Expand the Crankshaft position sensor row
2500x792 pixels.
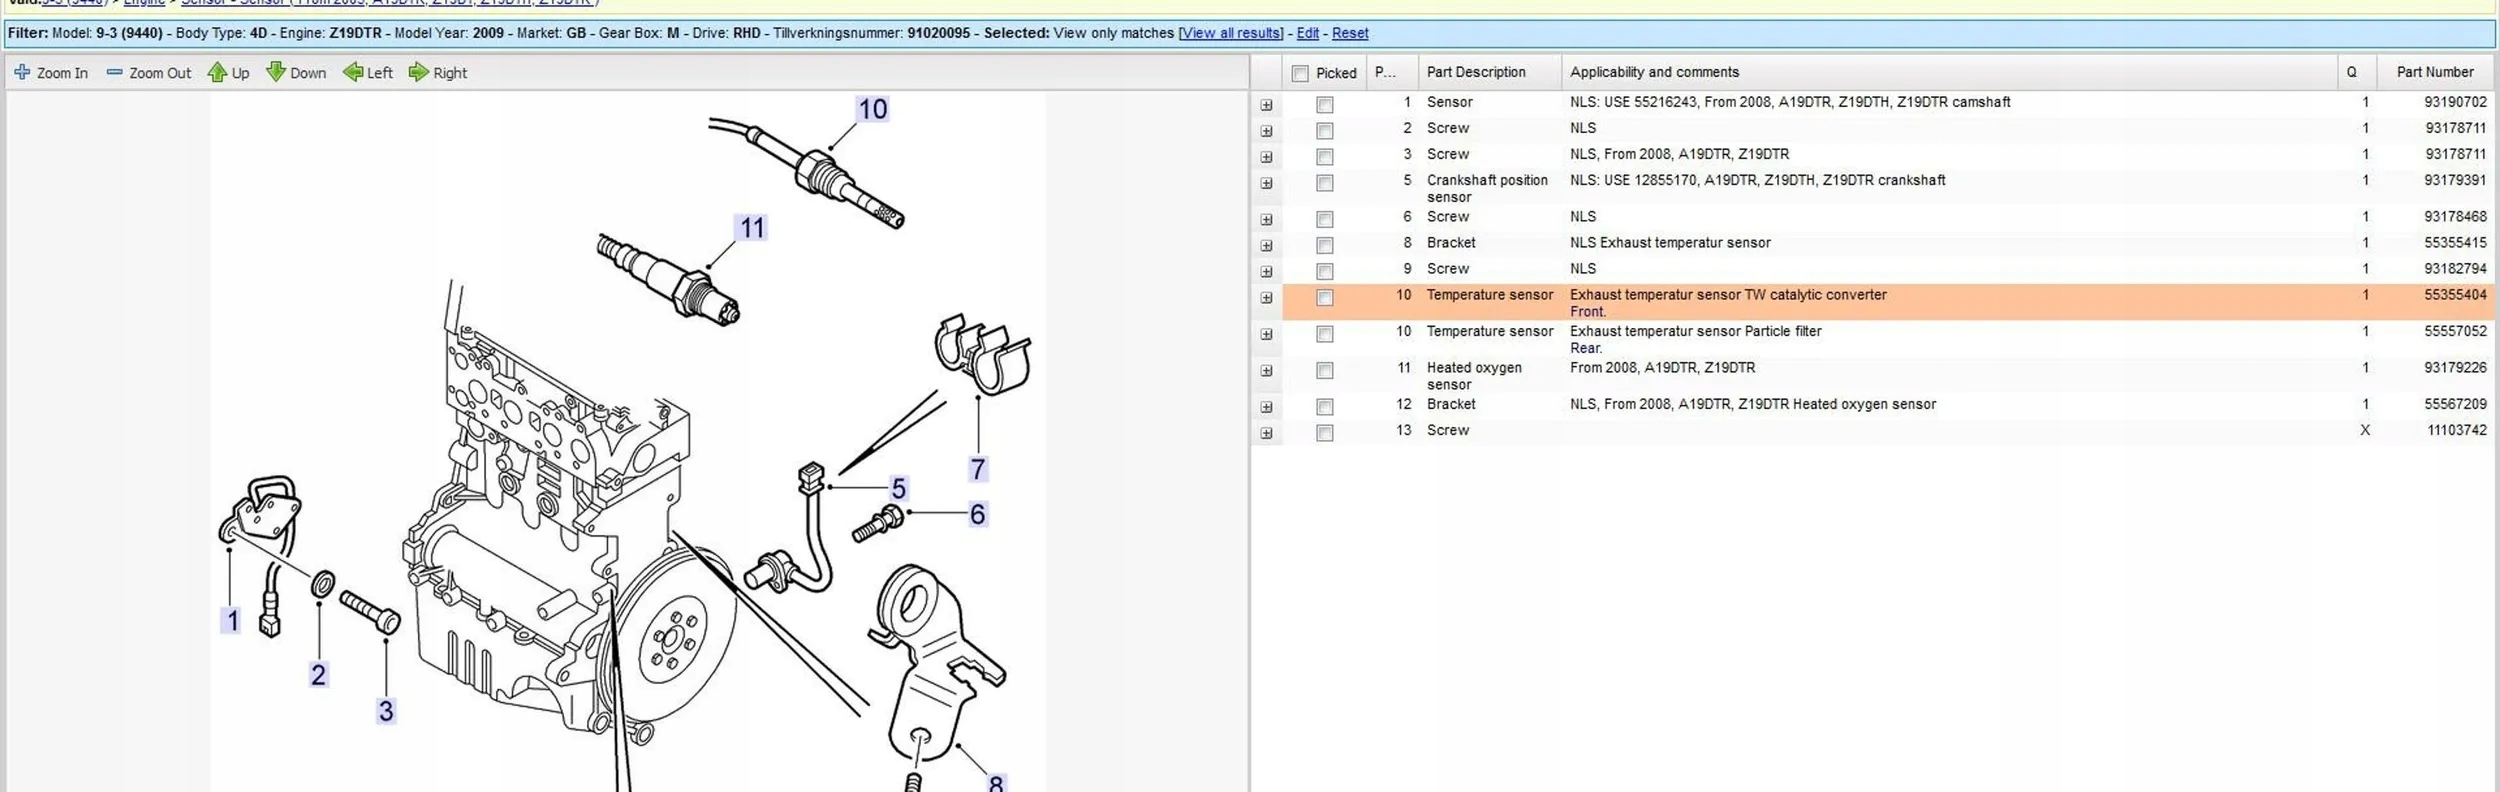[1267, 183]
